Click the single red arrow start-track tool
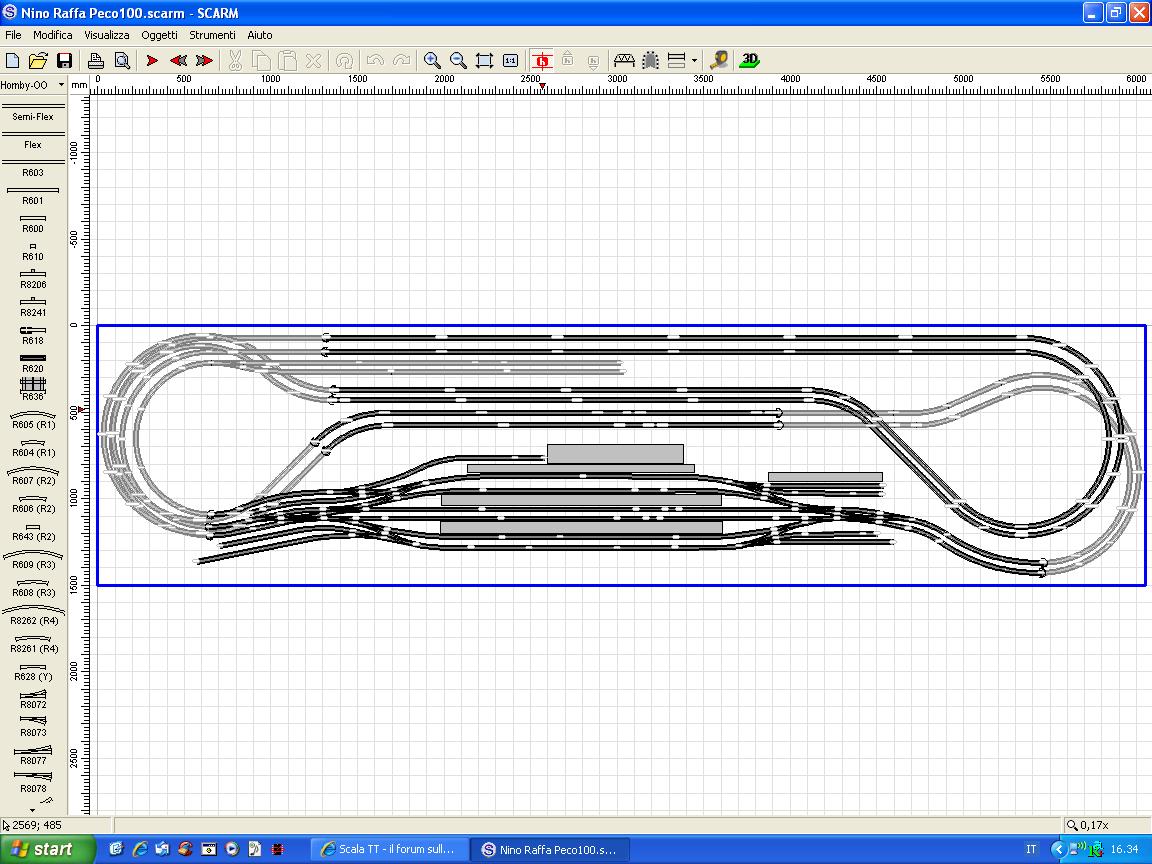Screen dimensions: 1152x864 [x=152, y=60]
